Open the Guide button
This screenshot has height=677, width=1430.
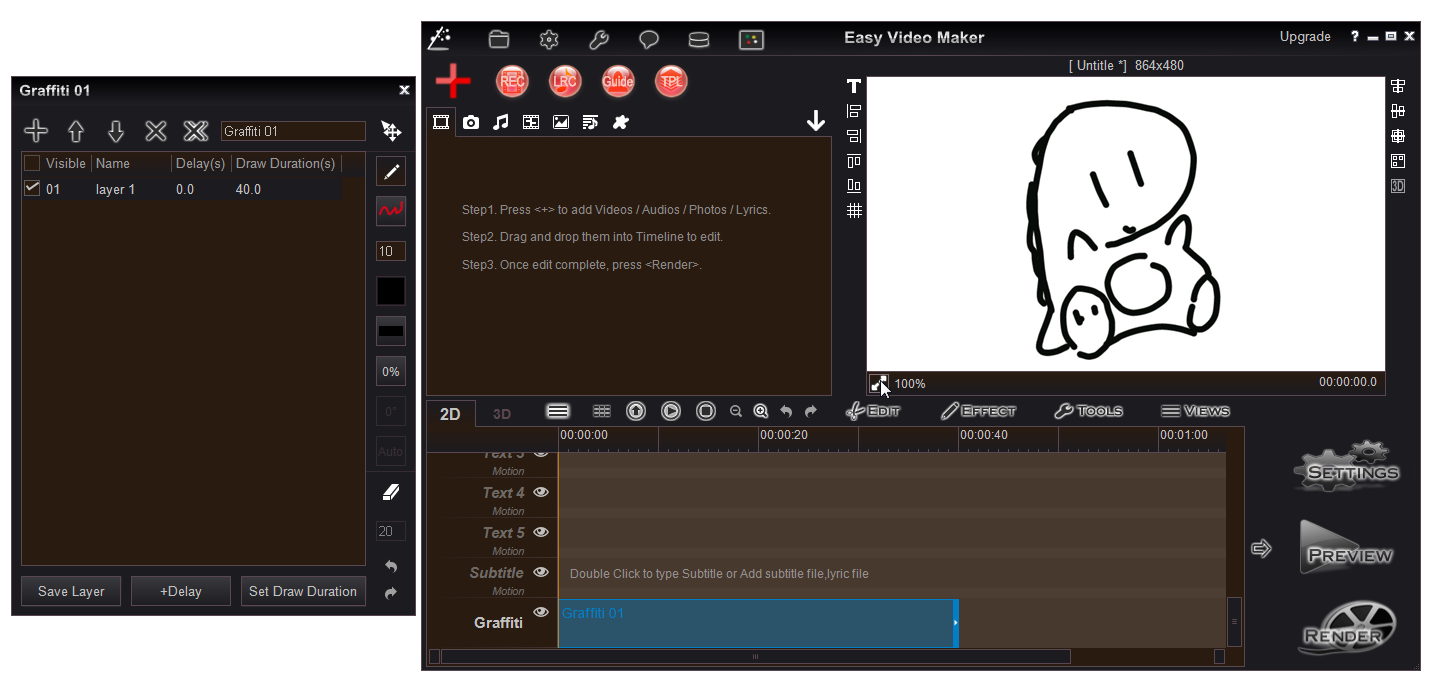(x=618, y=81)
